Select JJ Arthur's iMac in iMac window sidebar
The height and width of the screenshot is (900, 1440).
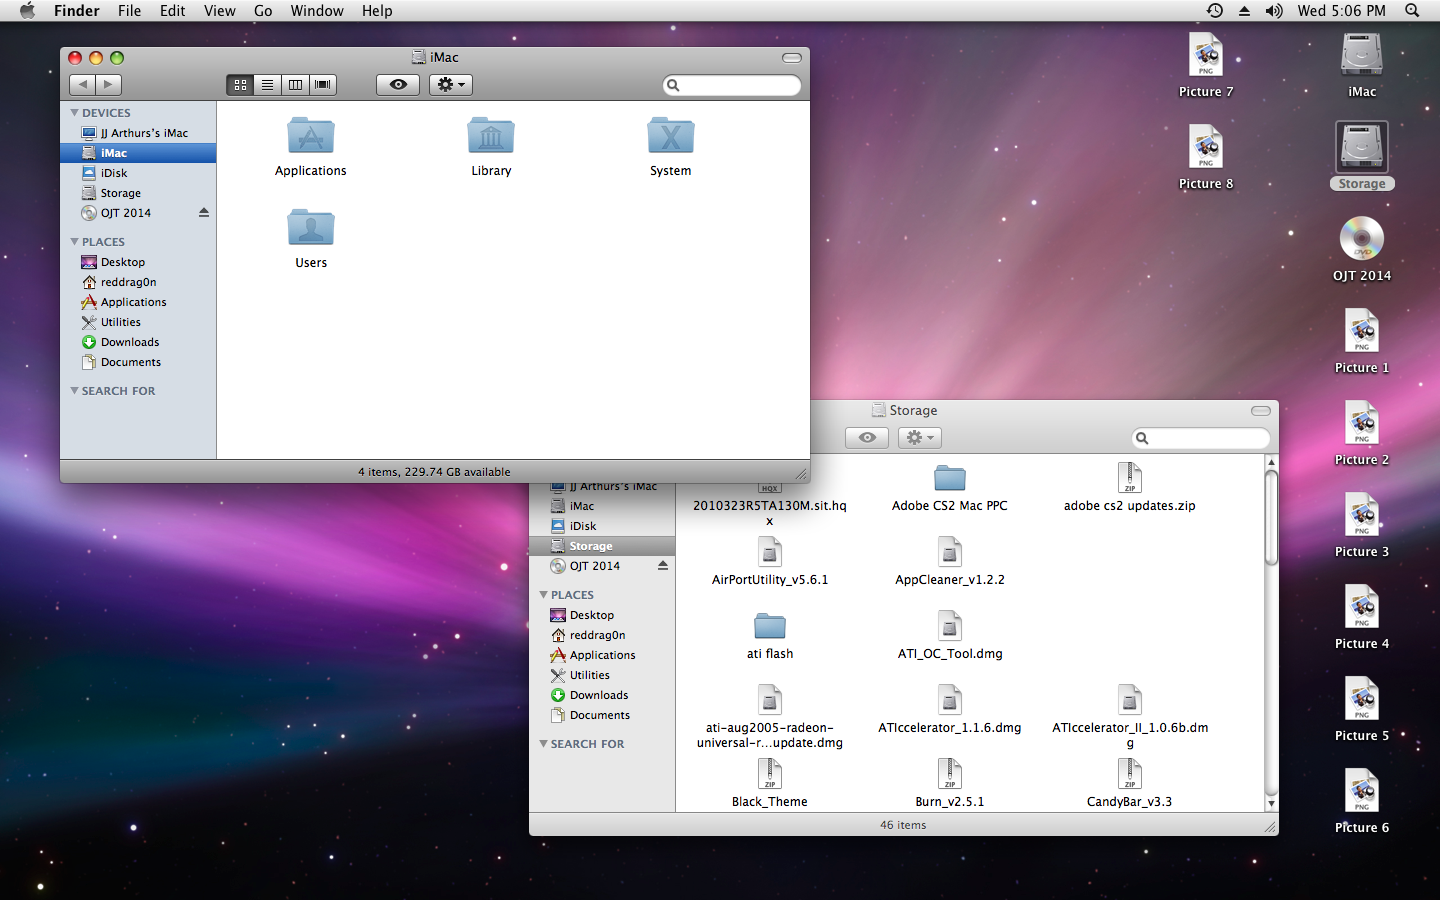[x=138, y=133]
